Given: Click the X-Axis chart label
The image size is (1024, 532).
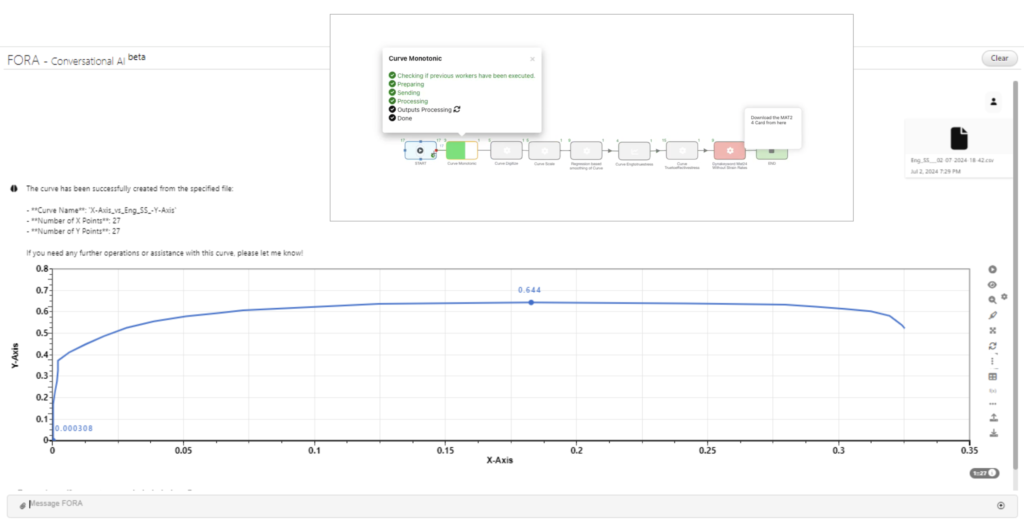Looking at the screenshot, I should [x=500, y=460].
